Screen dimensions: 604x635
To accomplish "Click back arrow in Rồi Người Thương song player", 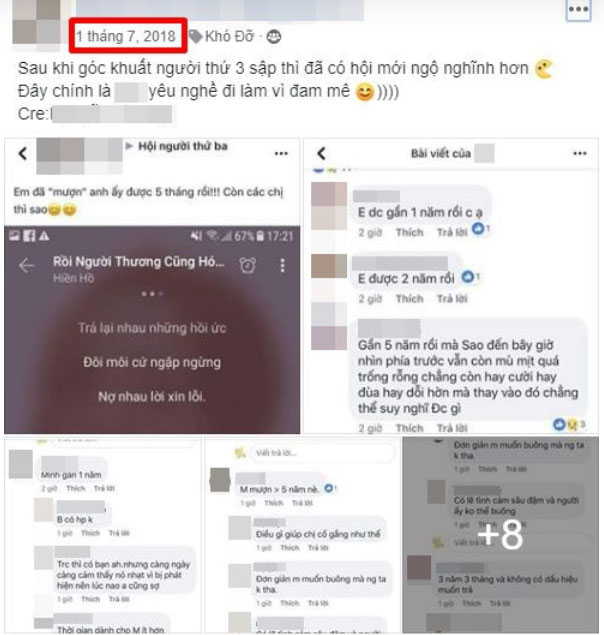I will tap(27, 266).
